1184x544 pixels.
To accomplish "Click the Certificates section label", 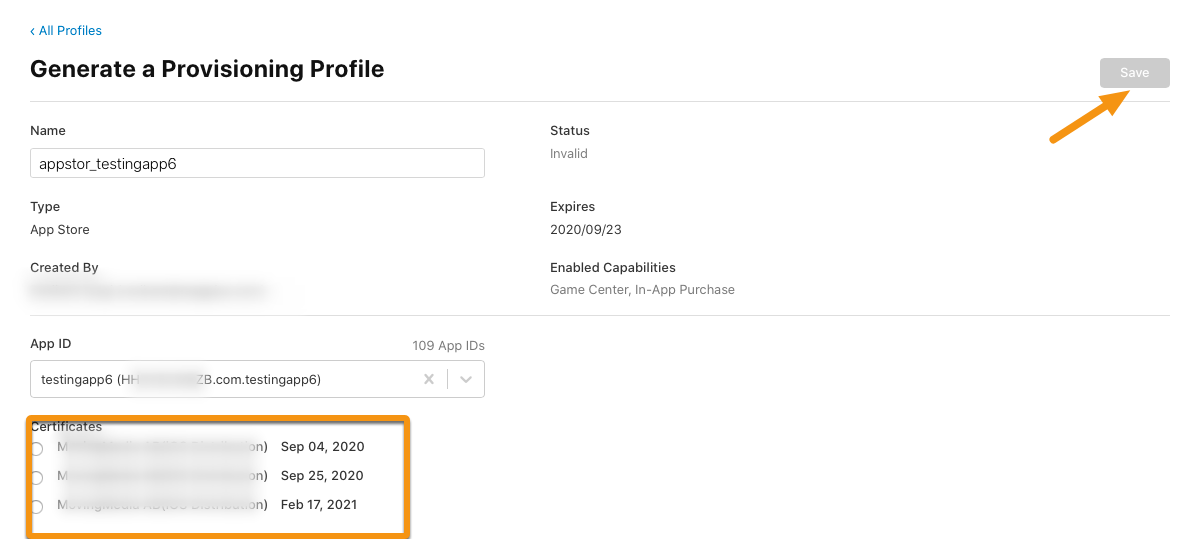I will click(x=66, y=427).
